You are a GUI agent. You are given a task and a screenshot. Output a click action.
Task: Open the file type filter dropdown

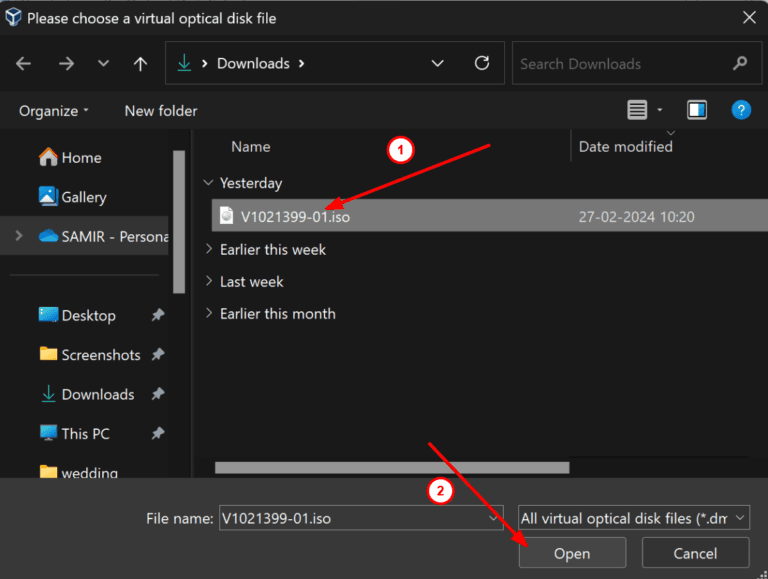coord(633,518)
